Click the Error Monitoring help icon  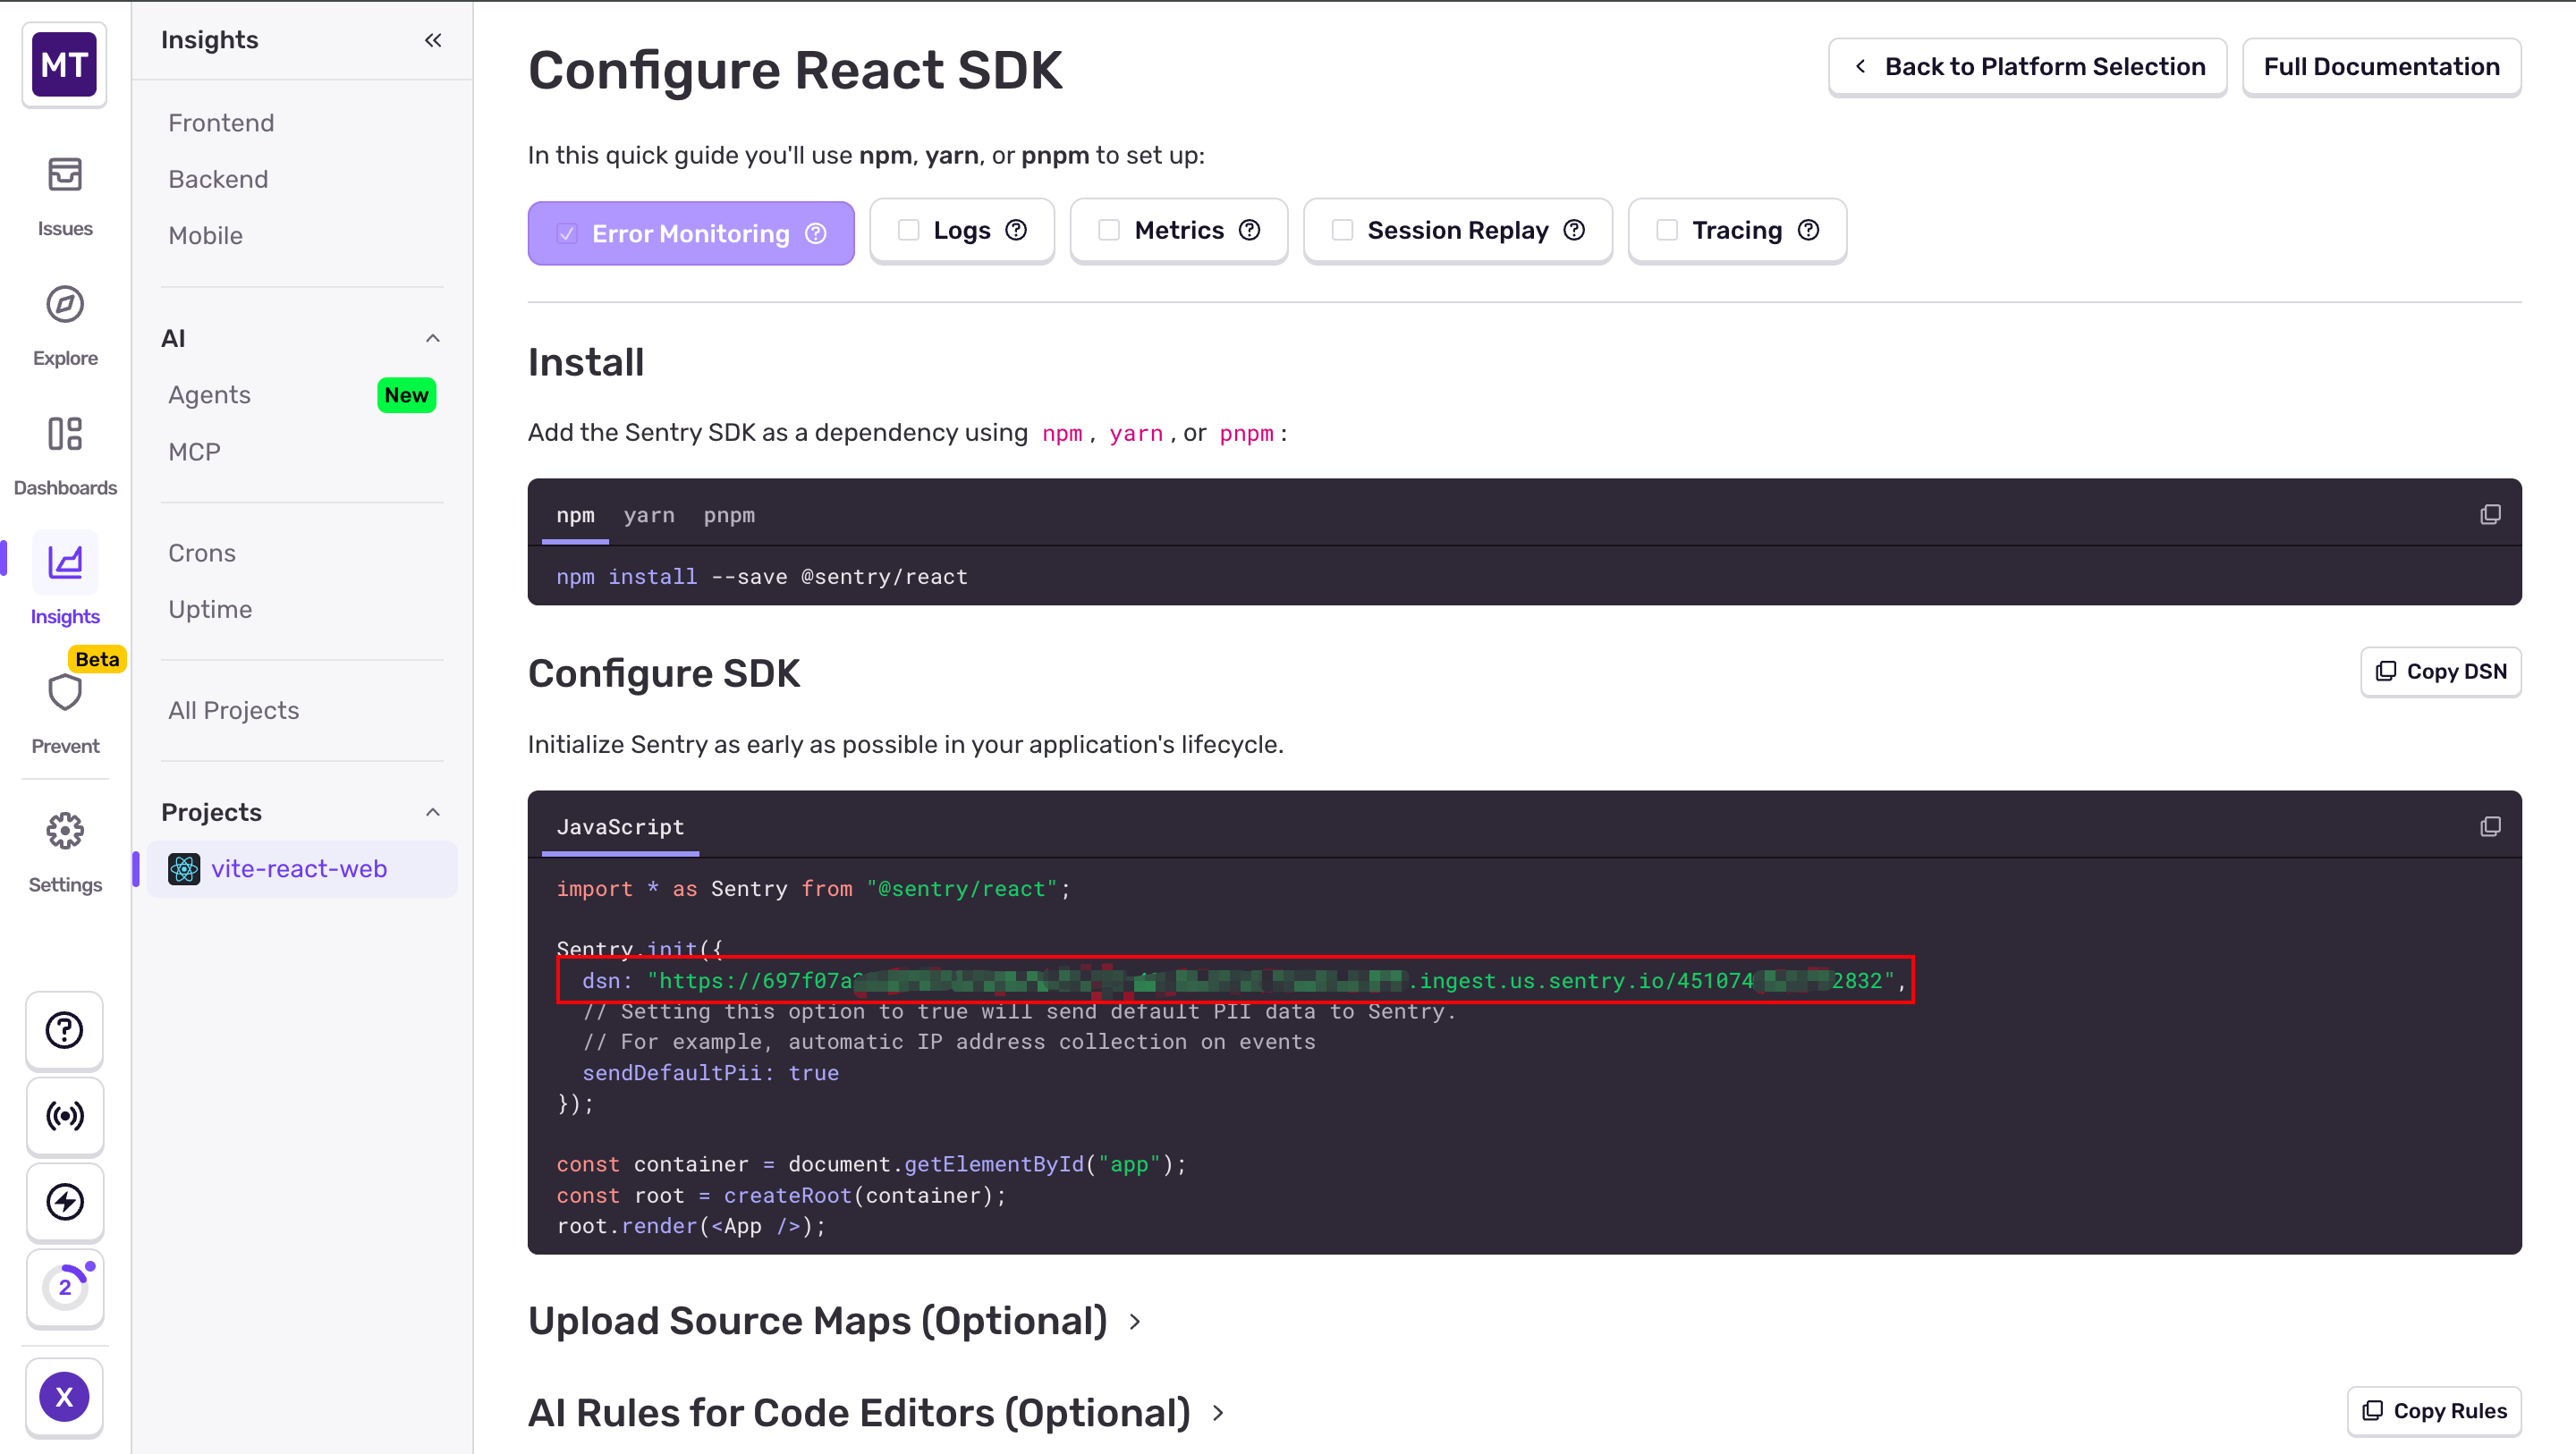(816, 233)
